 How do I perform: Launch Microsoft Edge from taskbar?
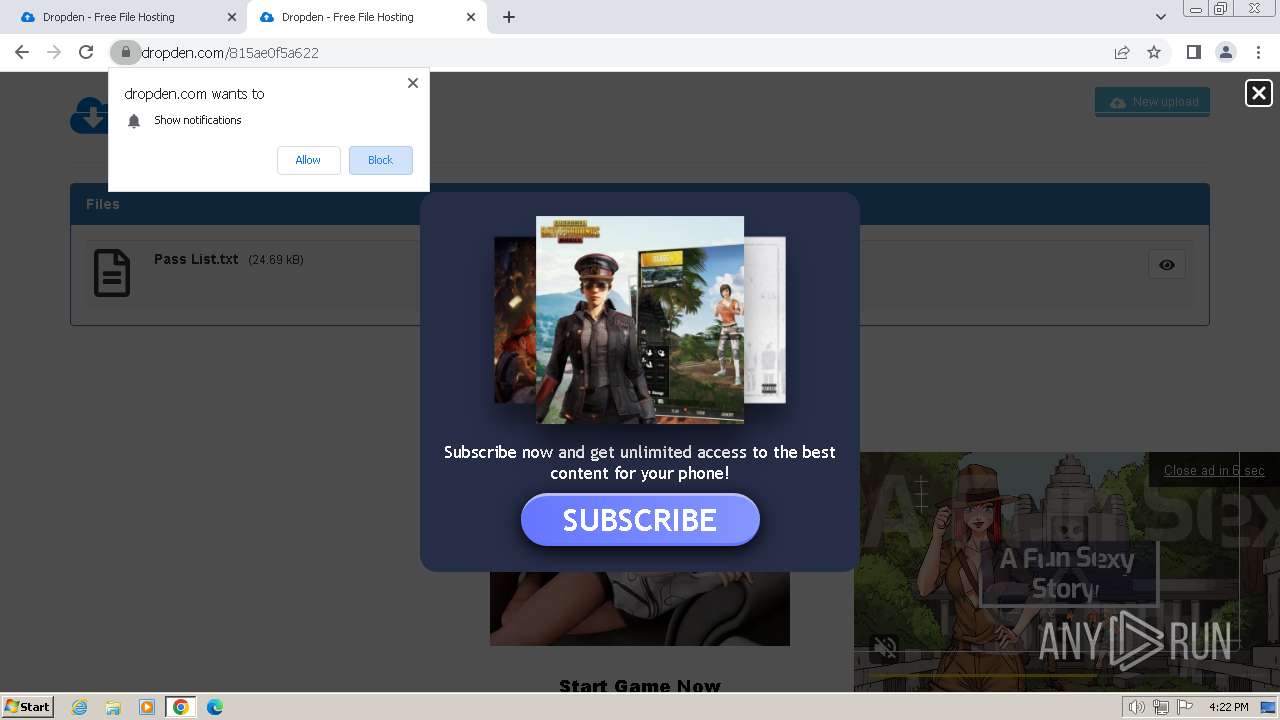point(215,707)
